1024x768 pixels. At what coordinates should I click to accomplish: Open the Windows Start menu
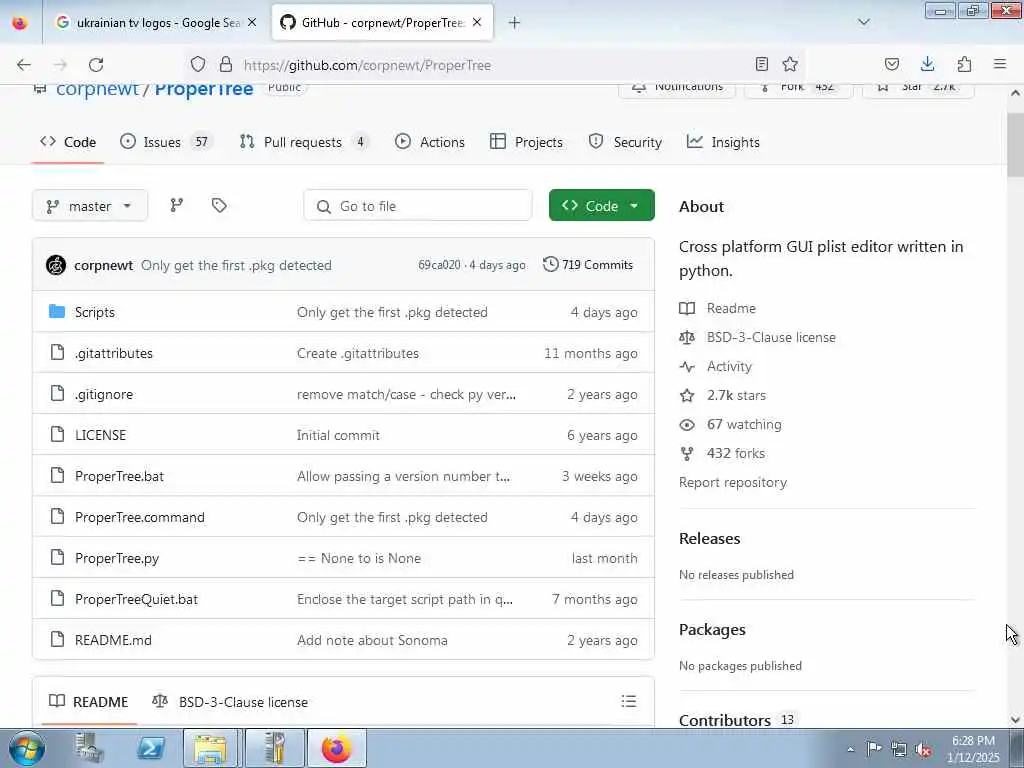coord(27,748)
